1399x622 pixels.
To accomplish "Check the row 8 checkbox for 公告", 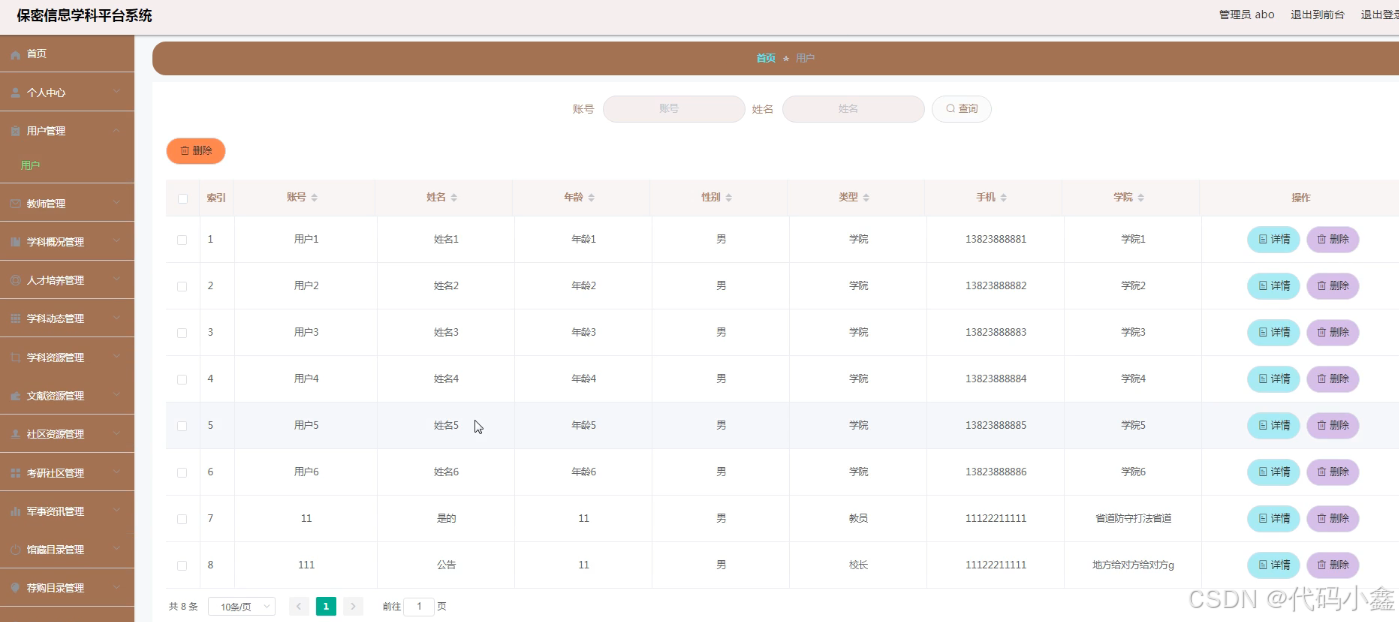I will click(x=182, y=566).
